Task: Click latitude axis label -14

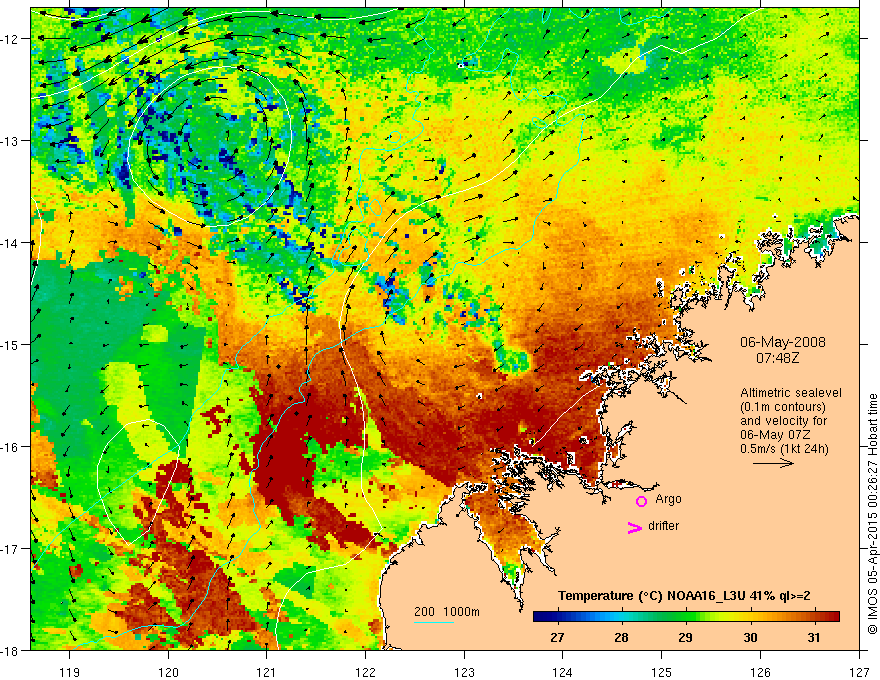Action: click(x=11, y=243)
